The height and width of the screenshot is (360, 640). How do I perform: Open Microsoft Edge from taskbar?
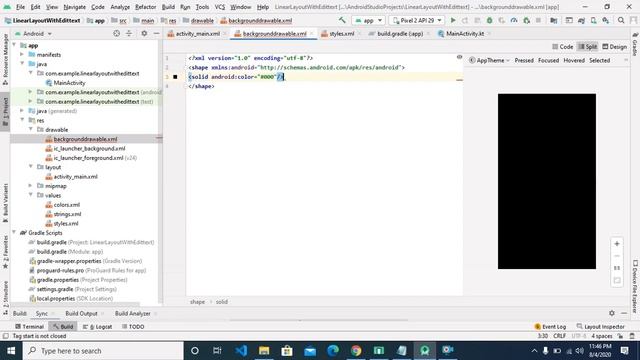tap(333, 350)
